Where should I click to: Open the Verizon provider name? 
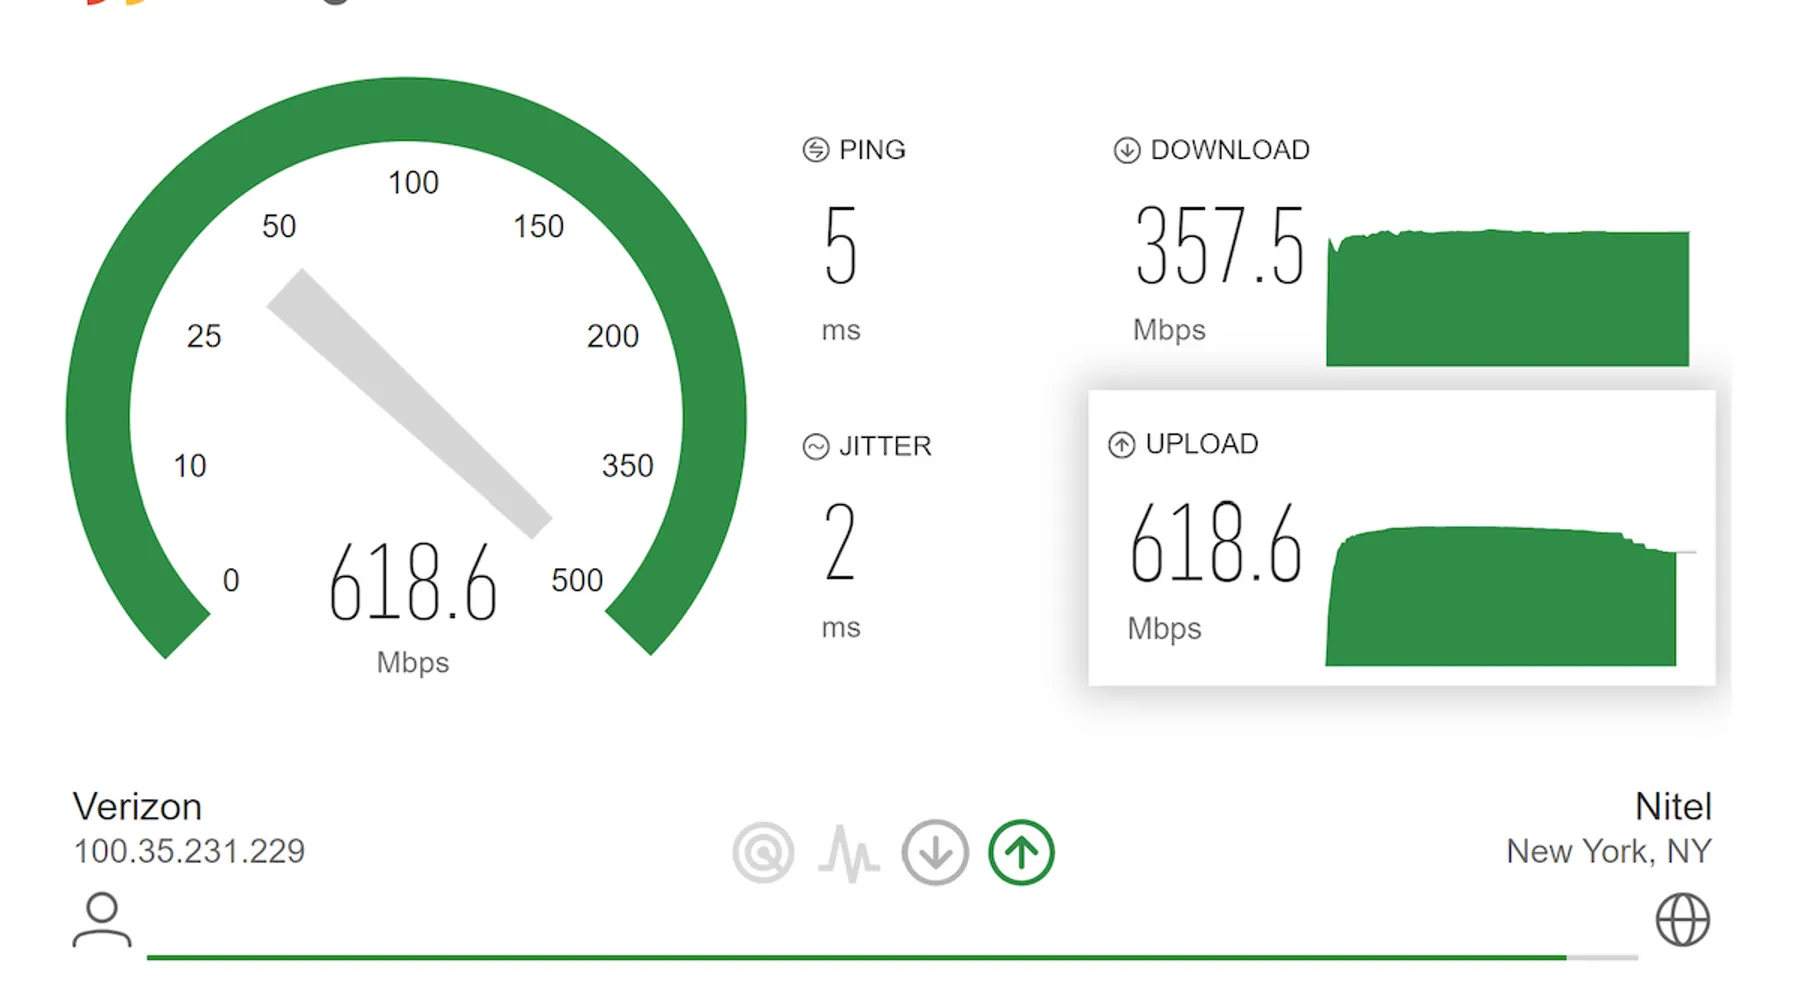click(137, 806)
